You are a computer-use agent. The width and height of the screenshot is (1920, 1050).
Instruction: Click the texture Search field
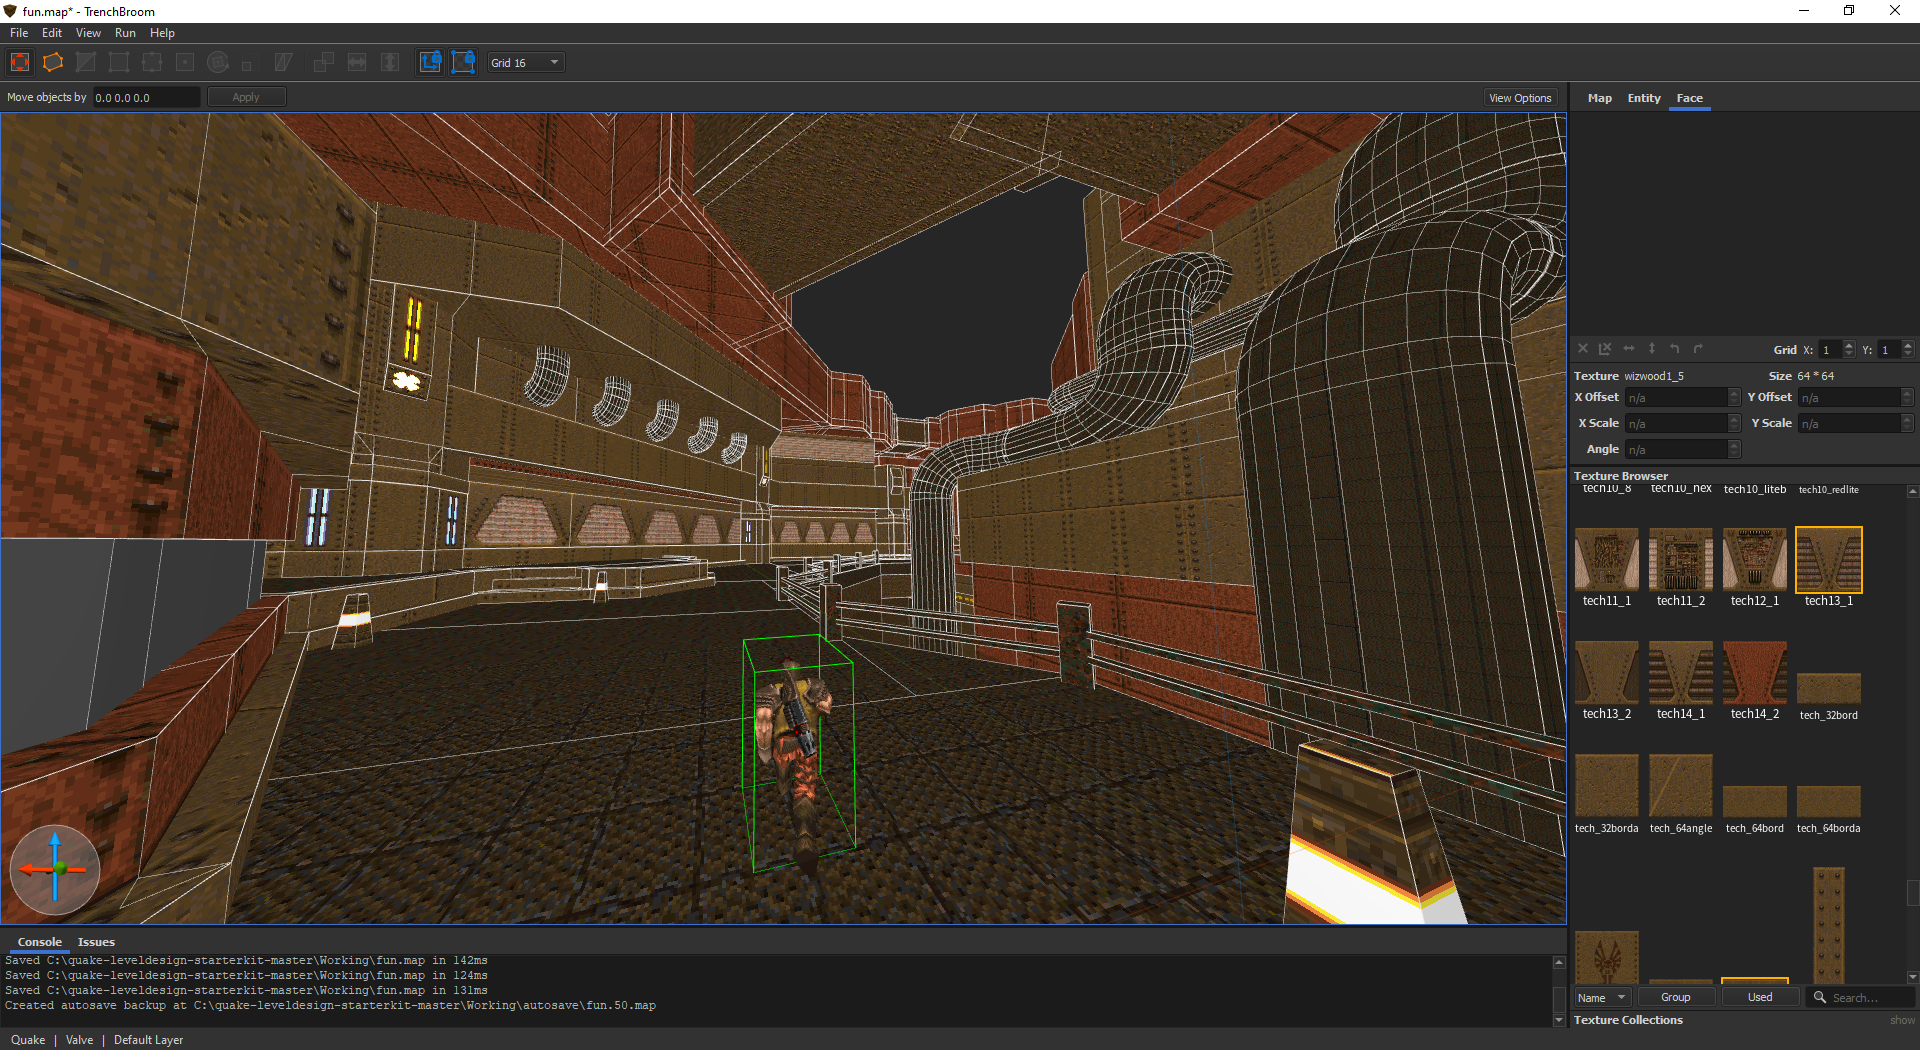point(1862,997)
